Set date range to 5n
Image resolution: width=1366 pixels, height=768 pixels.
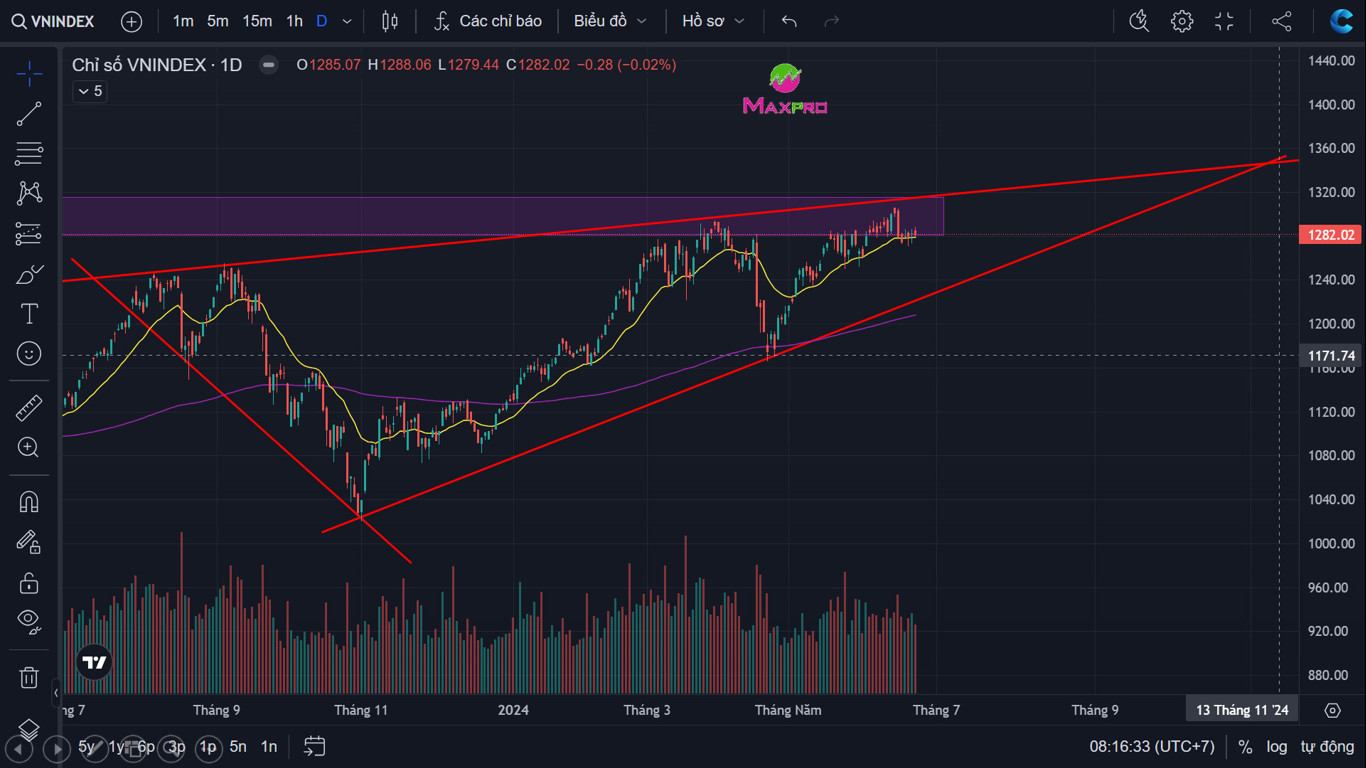(x=238, y=746)
